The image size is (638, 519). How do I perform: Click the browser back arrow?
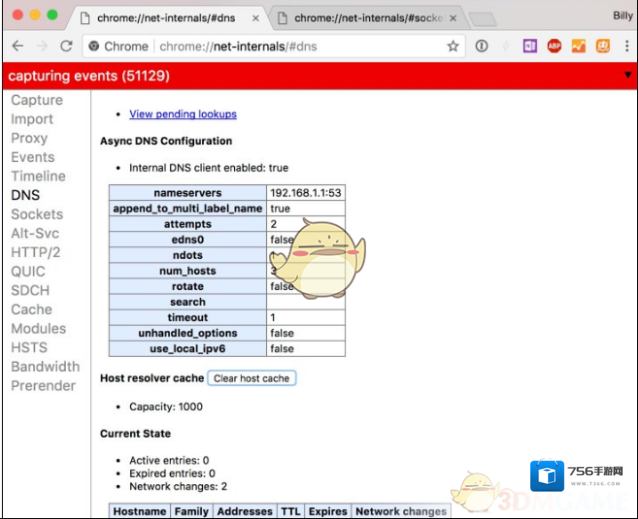17,46
